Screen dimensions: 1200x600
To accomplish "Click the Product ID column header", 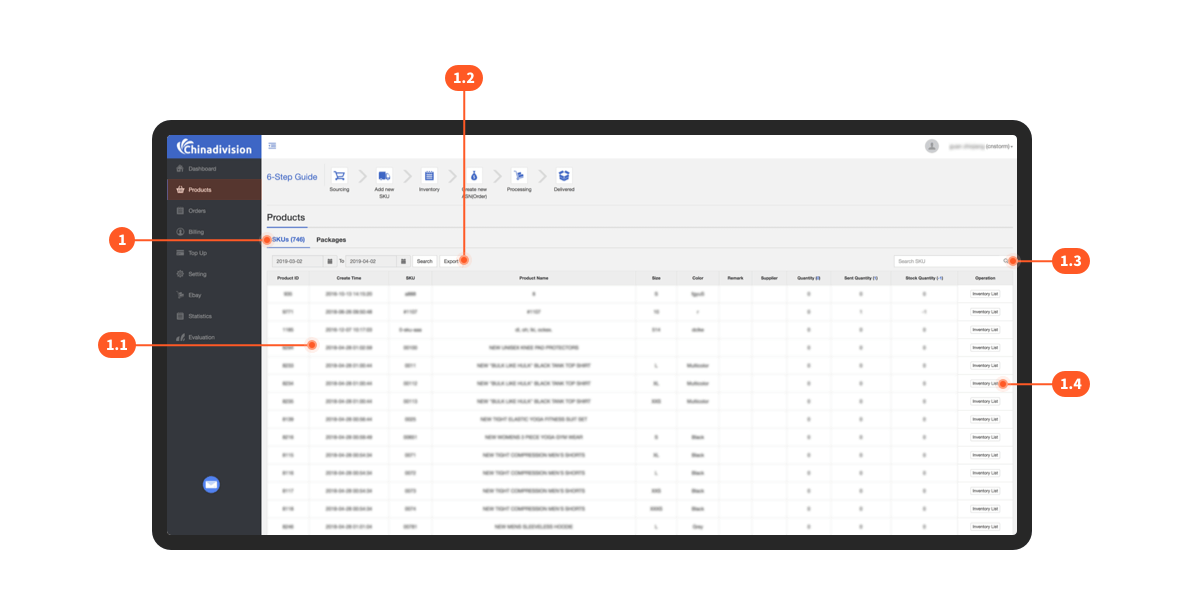I will pyautogui.click(x=288, y=277).
